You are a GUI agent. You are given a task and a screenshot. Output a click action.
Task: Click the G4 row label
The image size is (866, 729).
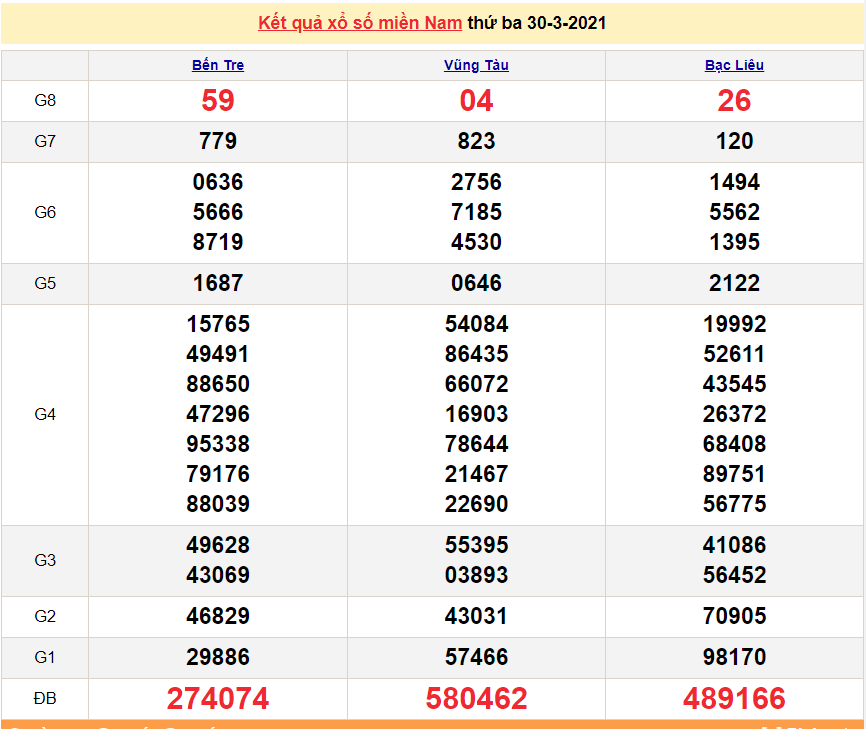coord(45,414)
